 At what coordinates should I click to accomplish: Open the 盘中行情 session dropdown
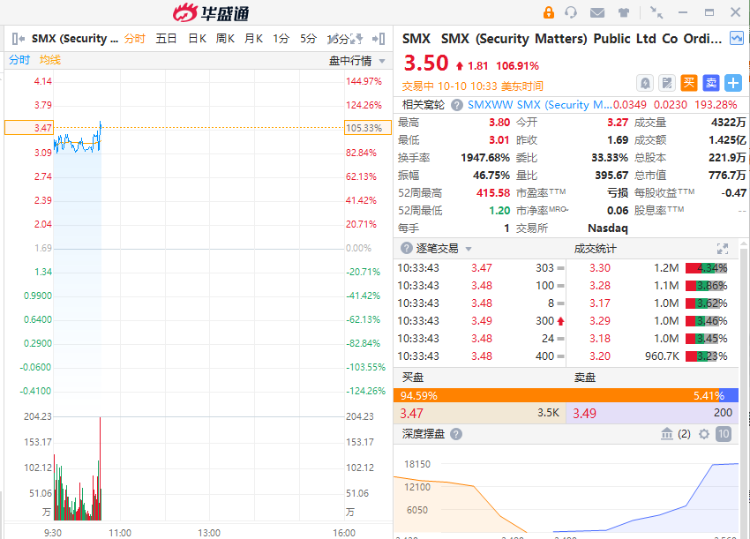click(357, 61)
